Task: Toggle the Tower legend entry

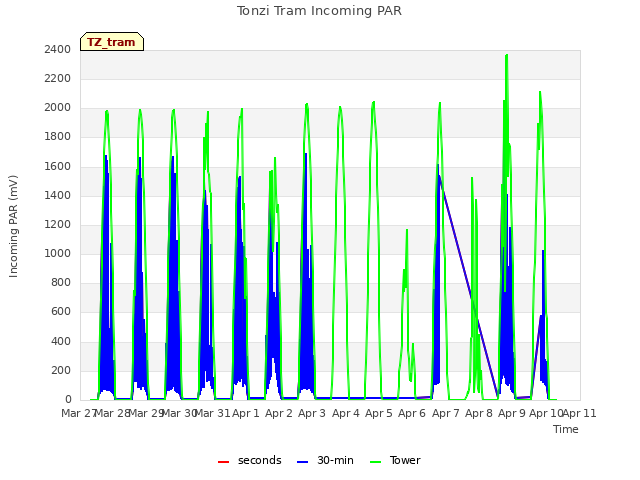Action: (x=395, y=460)
